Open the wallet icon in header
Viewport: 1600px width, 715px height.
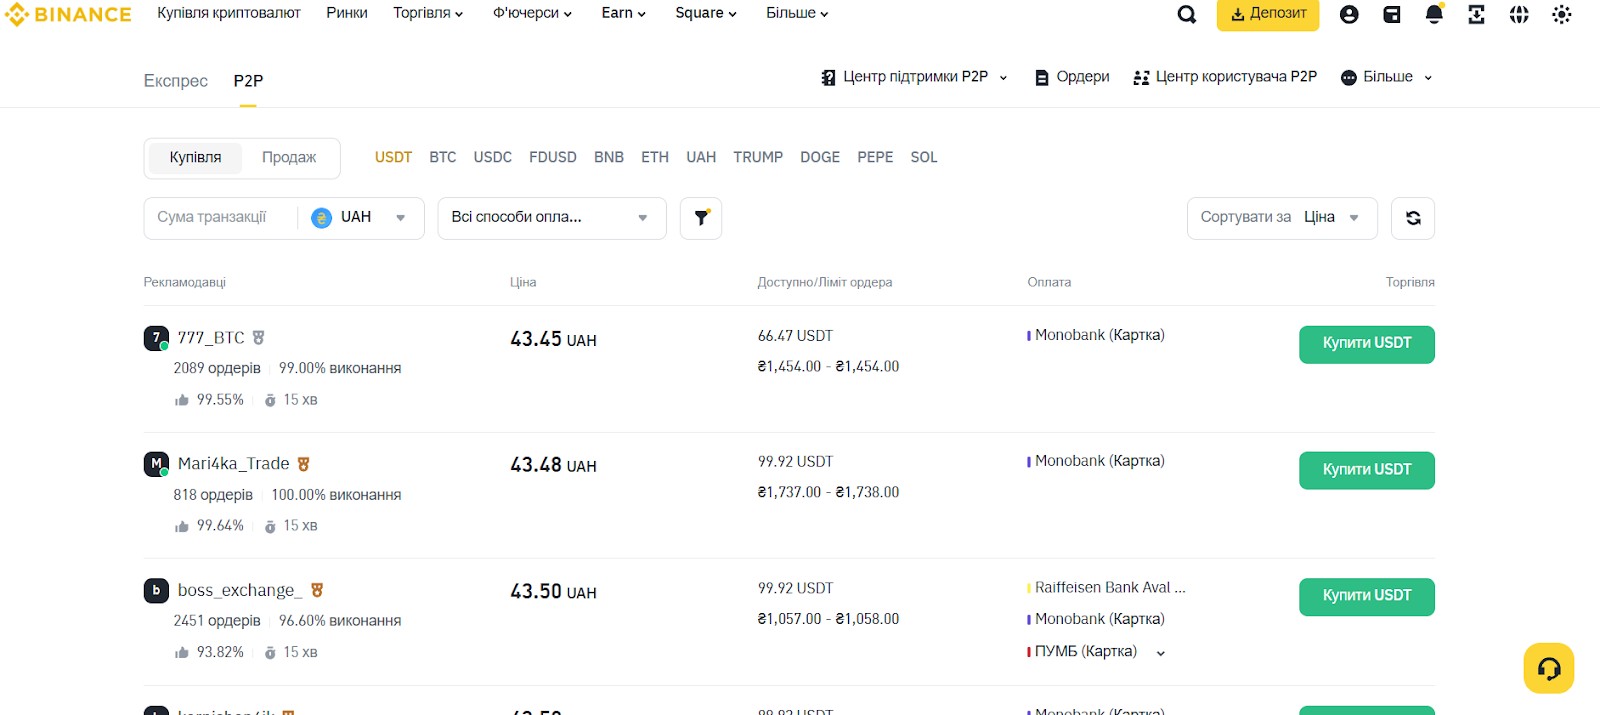click(x=1392, y=14)
